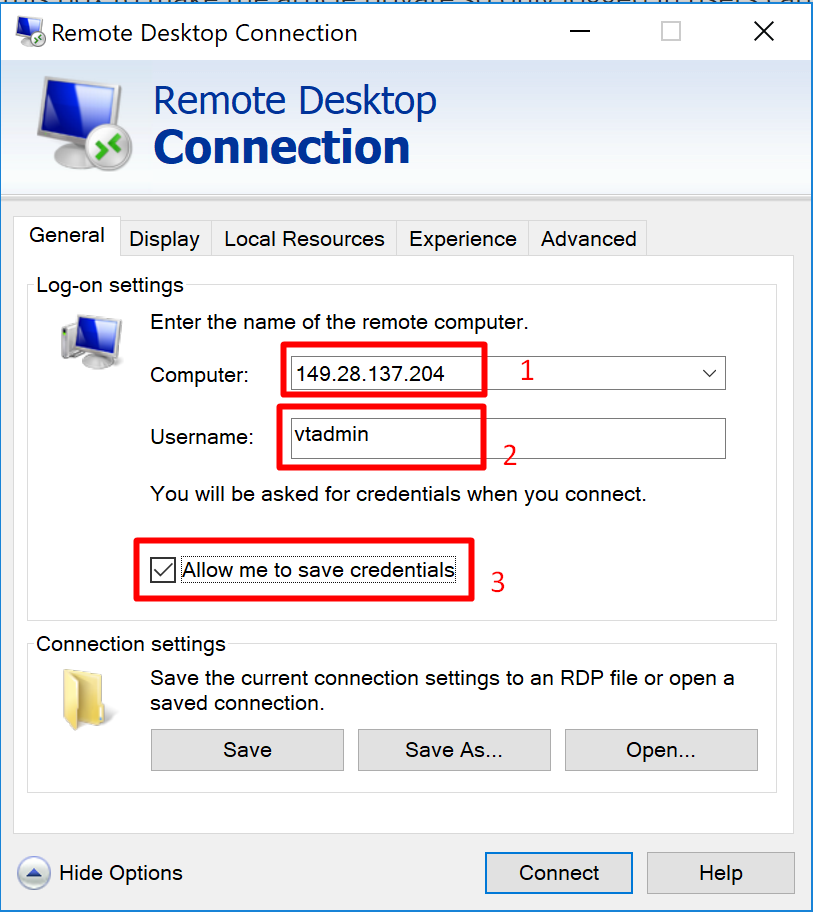Screen dimensions: 813x912
Task: Expand the Computer dropdown arrow
Action: pyautogui.click(x=709, y=373)
